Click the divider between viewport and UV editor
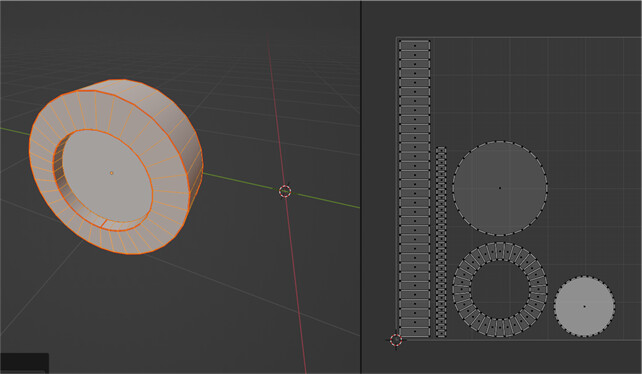 pos(361,187)
